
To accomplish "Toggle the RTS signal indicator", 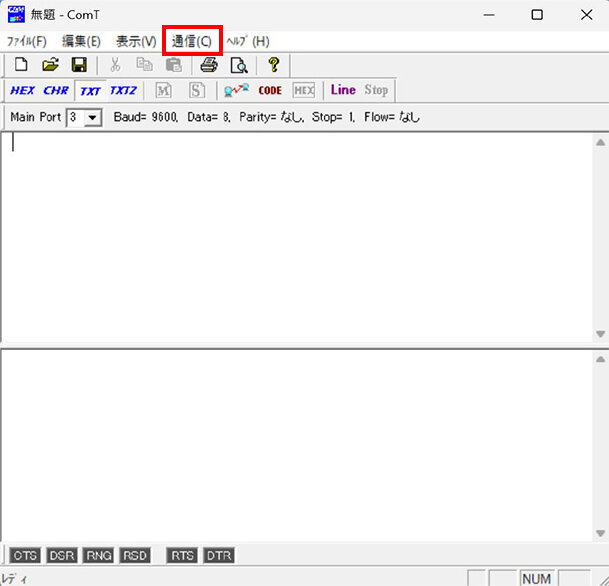I will coord(182,555).
